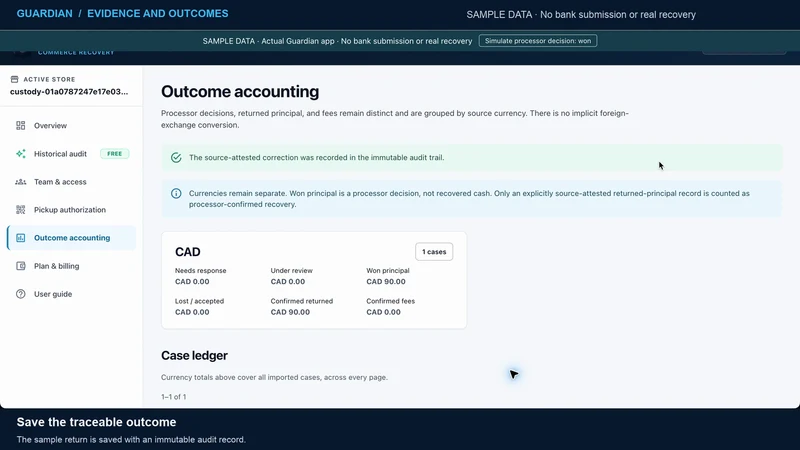Go to Historical audit
The width and height of the screenshot is (800, 450).
(71, 154)
